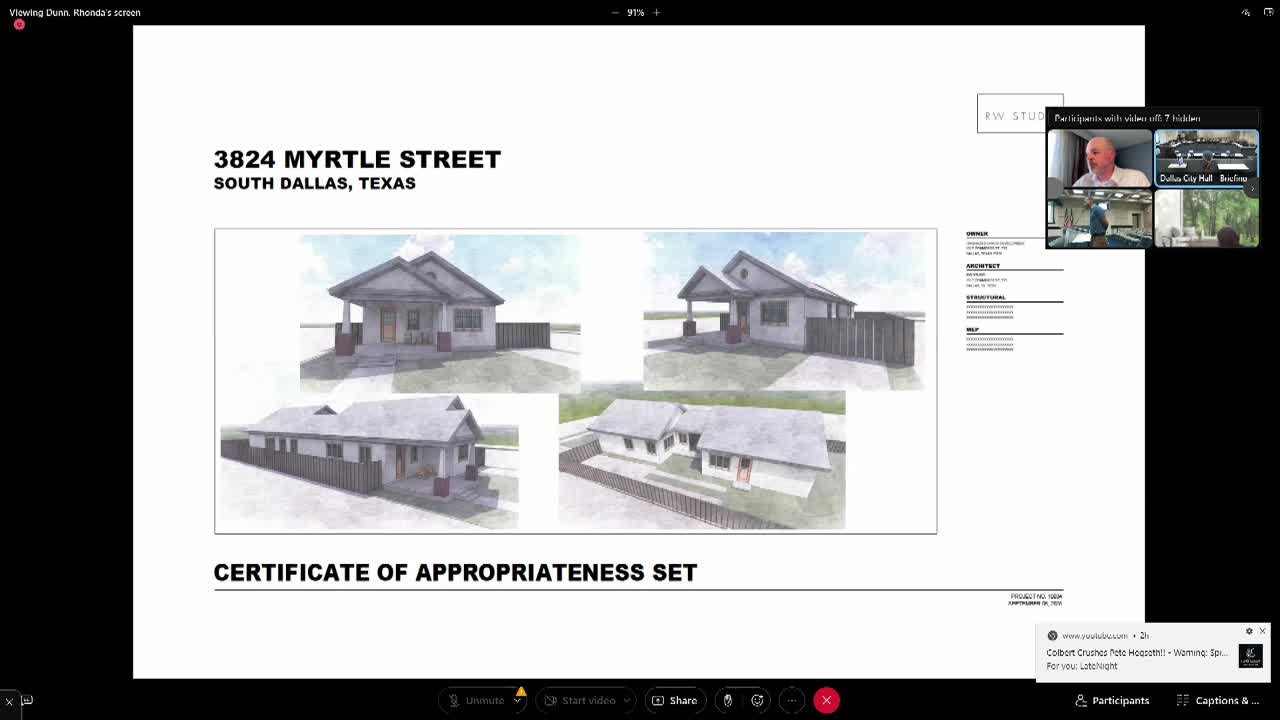Click the ARCHITECT label in the title block
The image size is (1280, 720).
click(x=983, y=266)
